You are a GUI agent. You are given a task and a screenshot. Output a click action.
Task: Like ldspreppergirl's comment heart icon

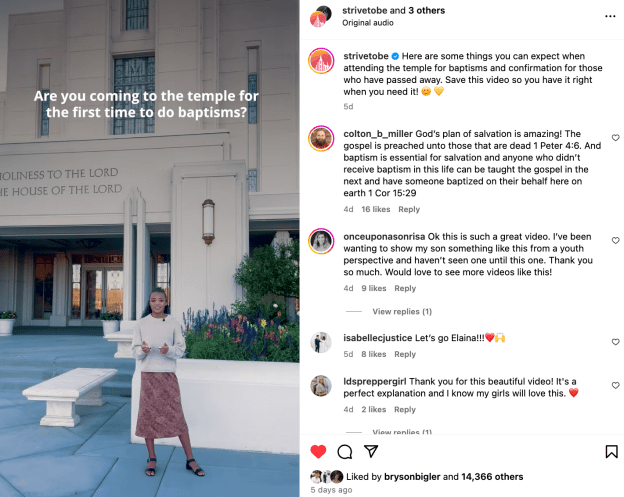615,385
